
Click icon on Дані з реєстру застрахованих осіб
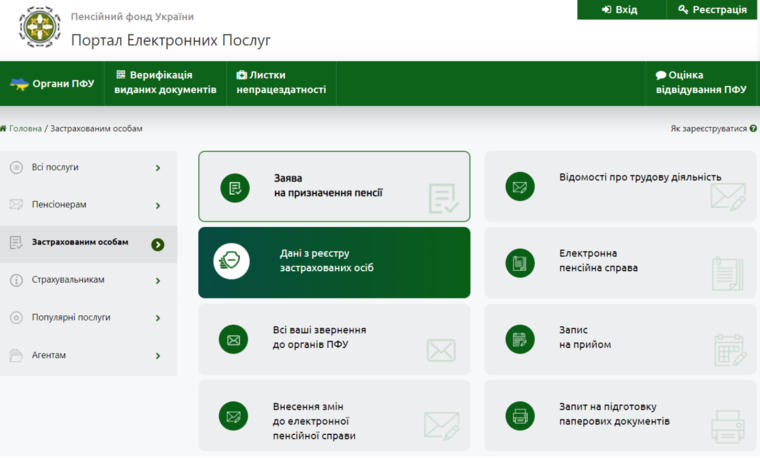tap(233, 262)
